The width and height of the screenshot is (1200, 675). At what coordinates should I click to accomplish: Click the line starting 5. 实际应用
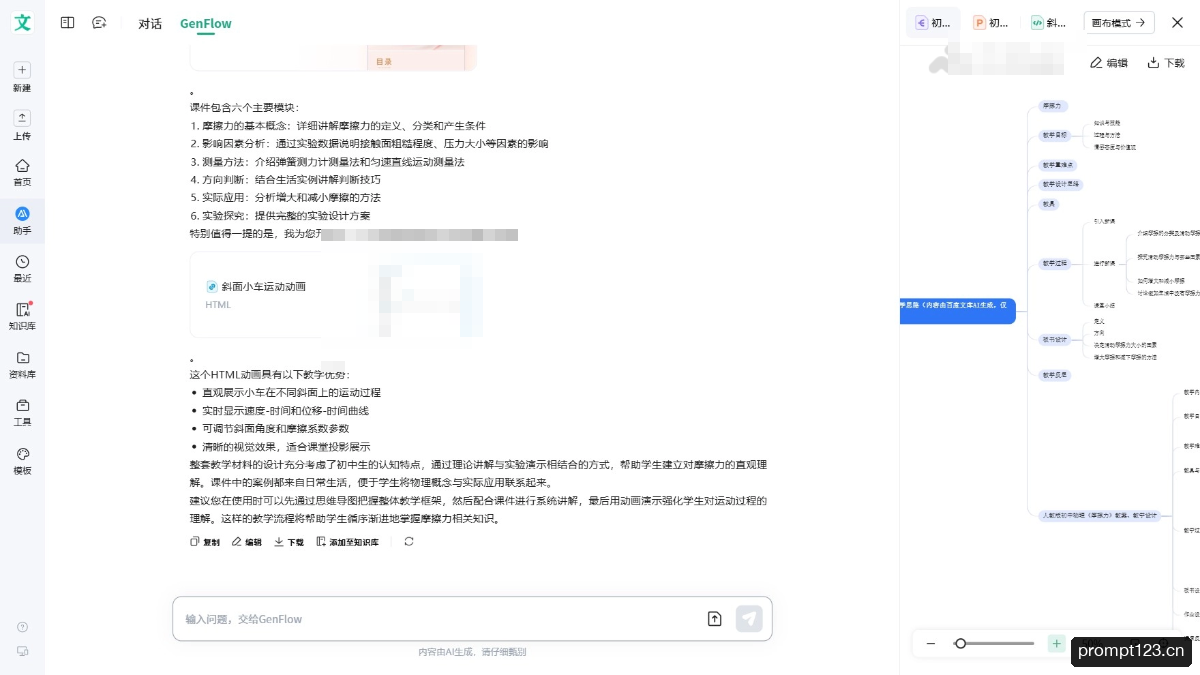click(x=285, y=198)
